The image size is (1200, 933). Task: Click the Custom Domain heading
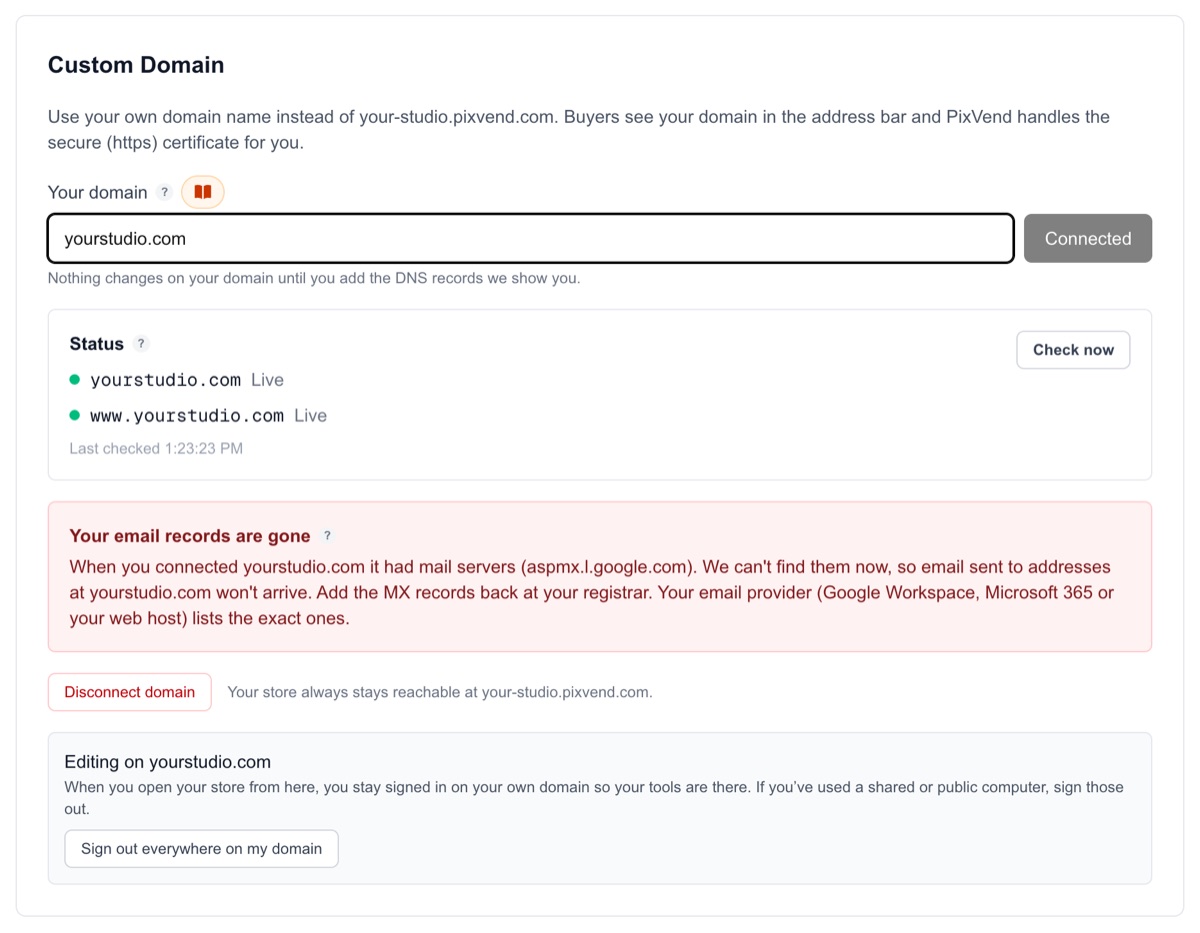[136, 65]
